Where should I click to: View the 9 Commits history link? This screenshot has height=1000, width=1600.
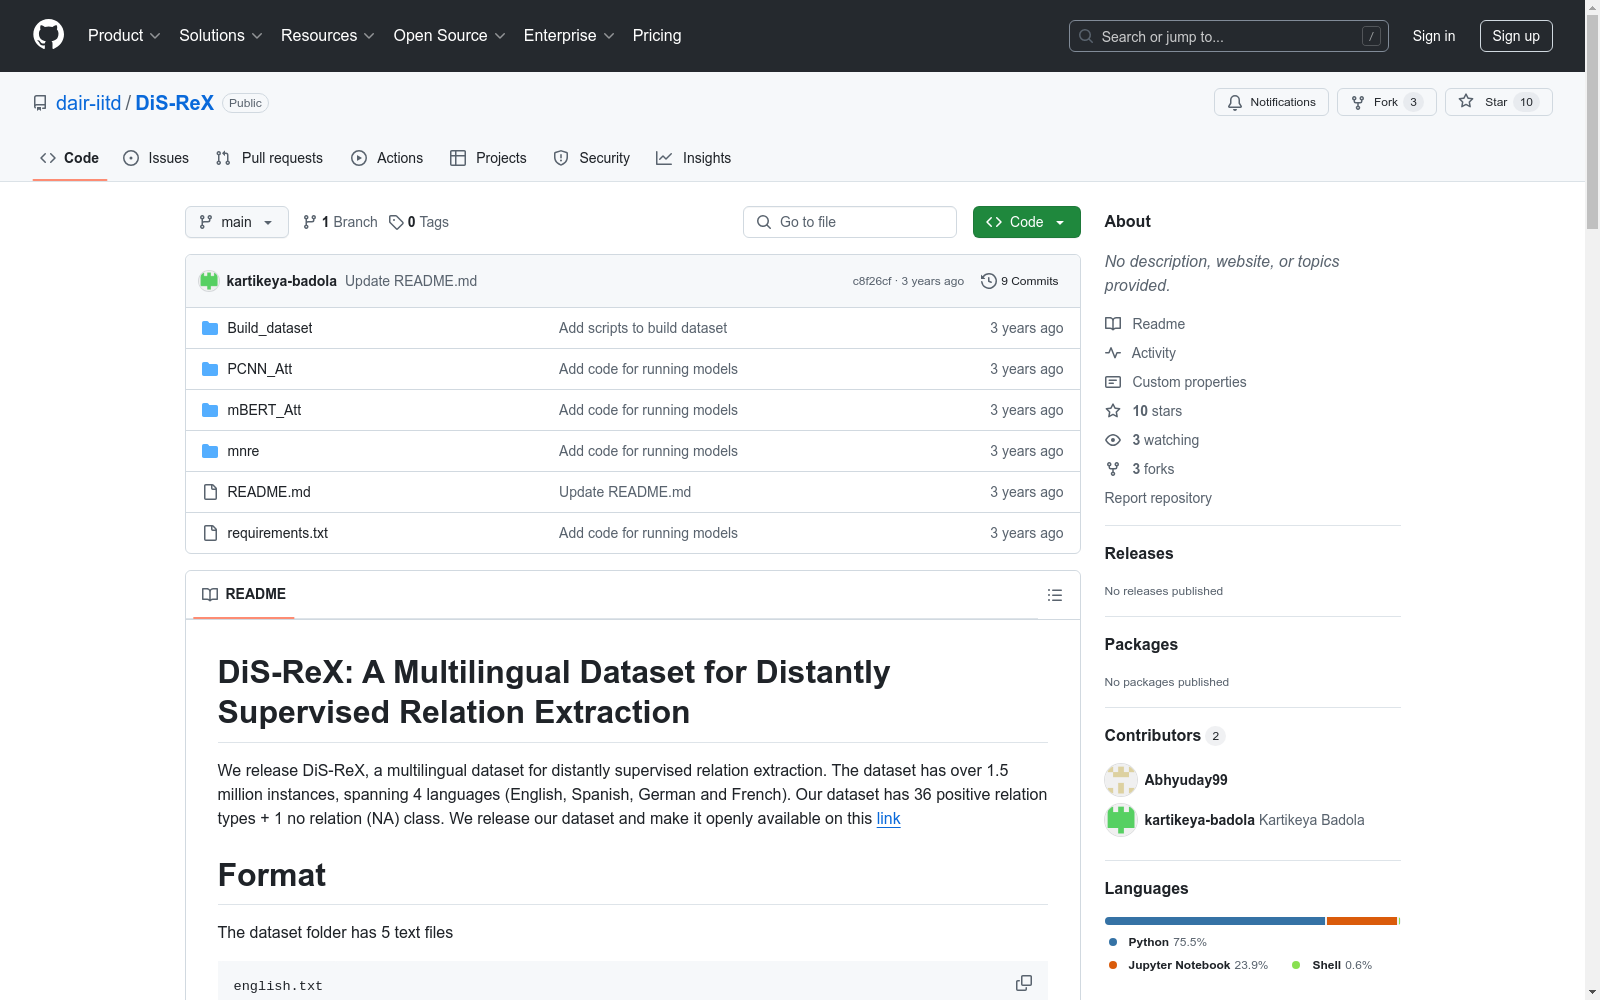click(x=1020, y=281)
